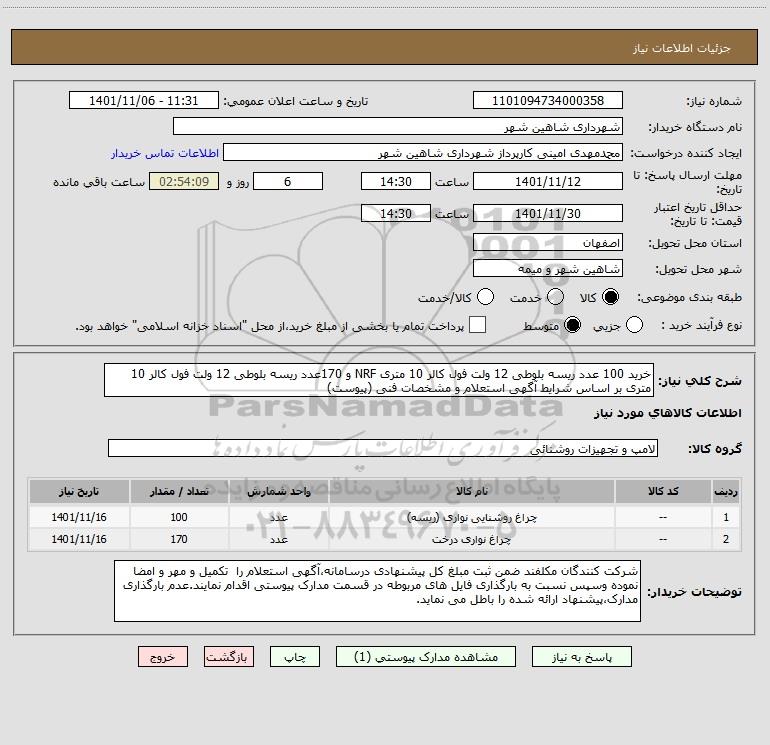
Task: Click the remaining time counter 02:54:09
Action: click(x=184, y=181)
